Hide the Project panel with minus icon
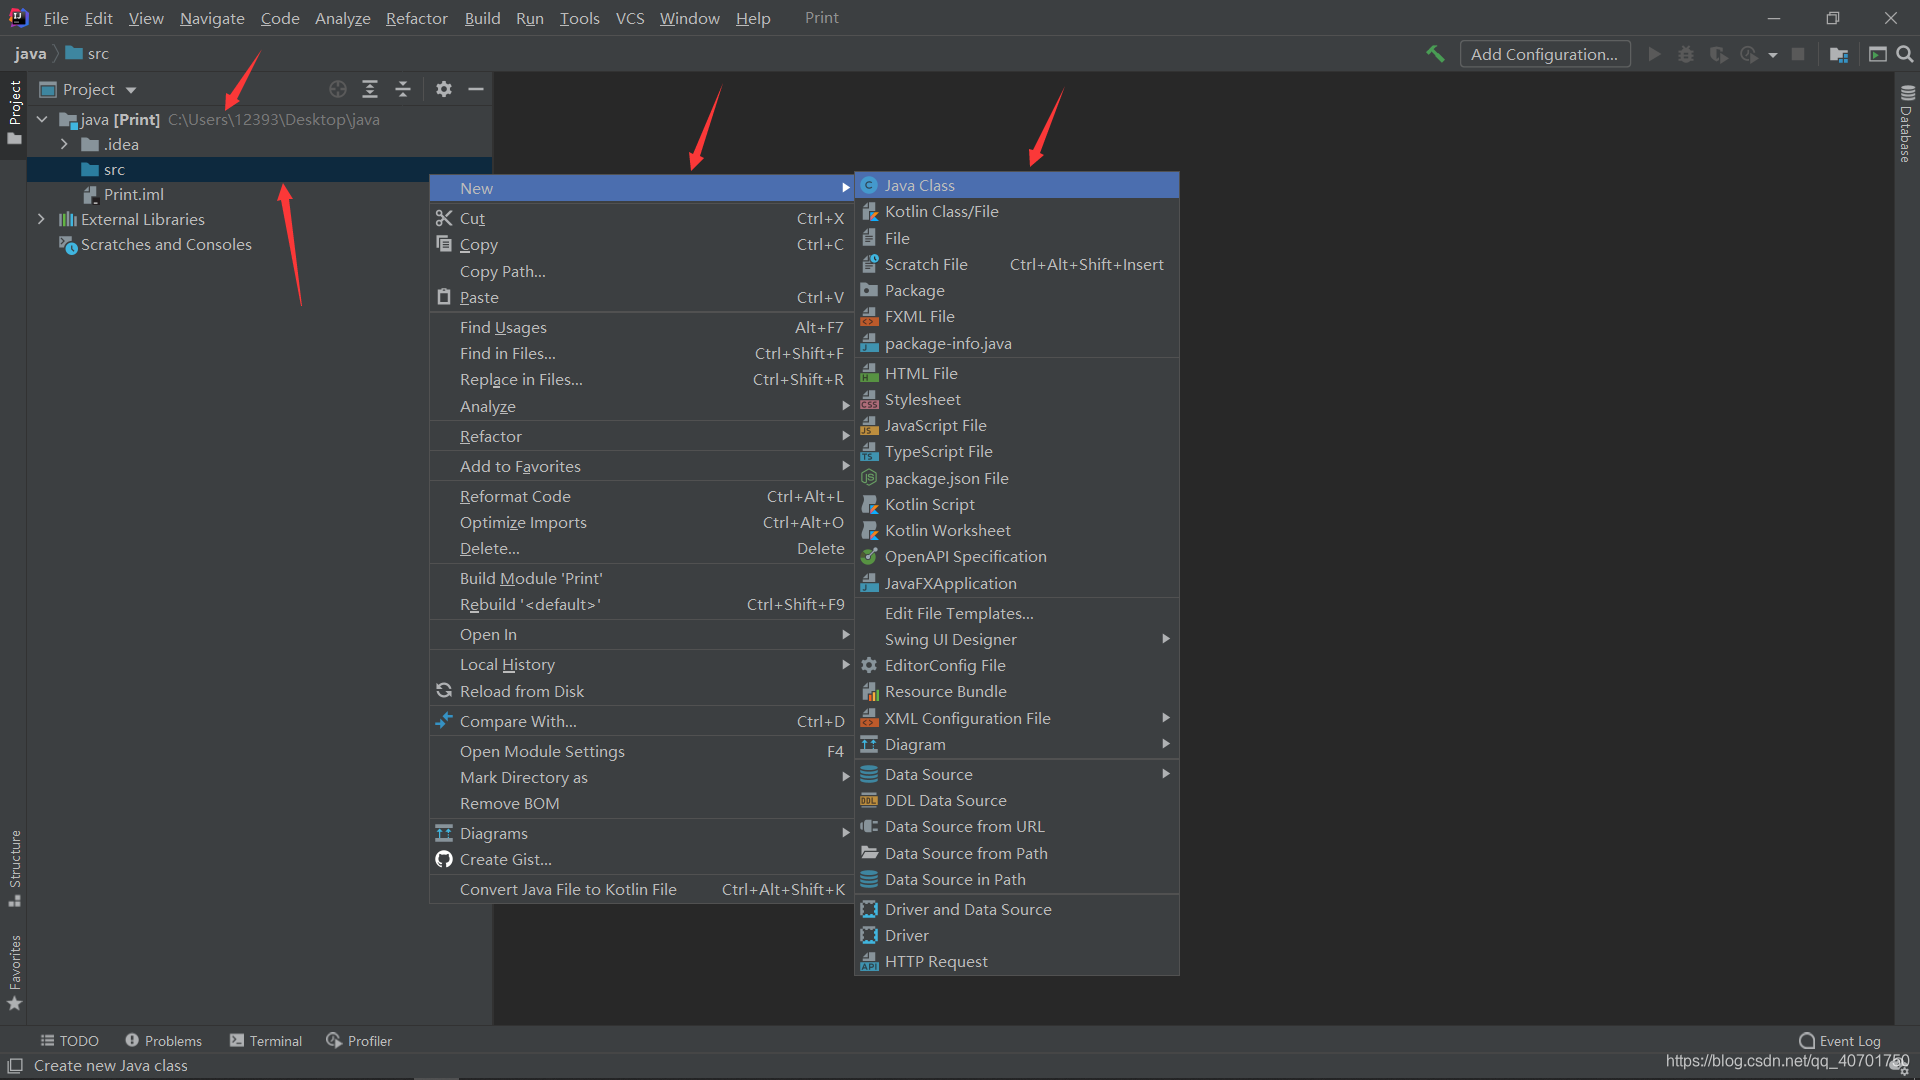1920x1080 pixels. (476, 89)
